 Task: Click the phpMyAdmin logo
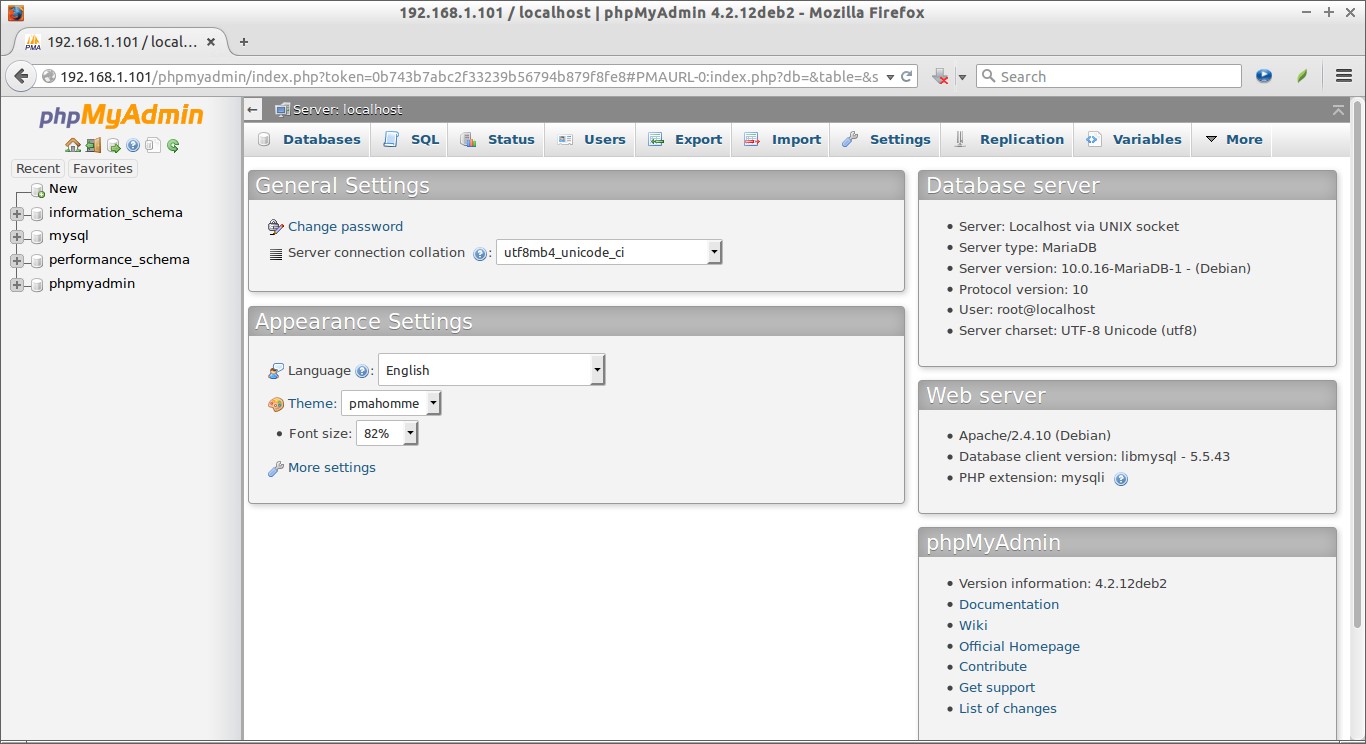click(121, 116)
